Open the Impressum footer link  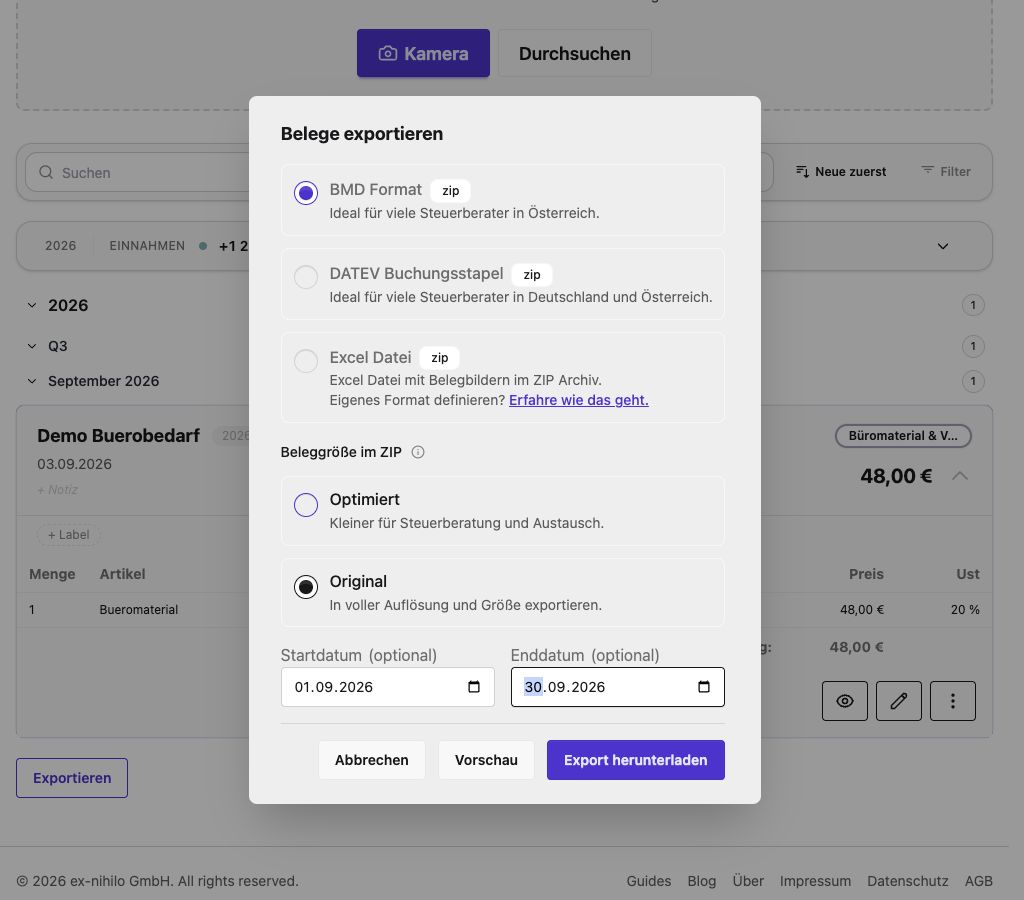click(815, 881)
